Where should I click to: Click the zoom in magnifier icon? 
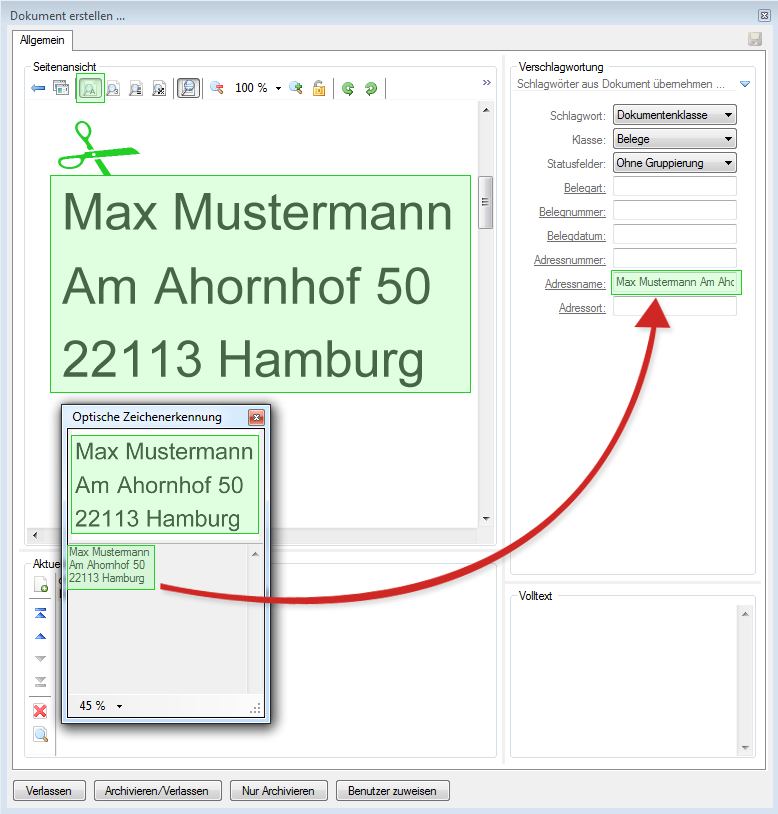point(296,88)
